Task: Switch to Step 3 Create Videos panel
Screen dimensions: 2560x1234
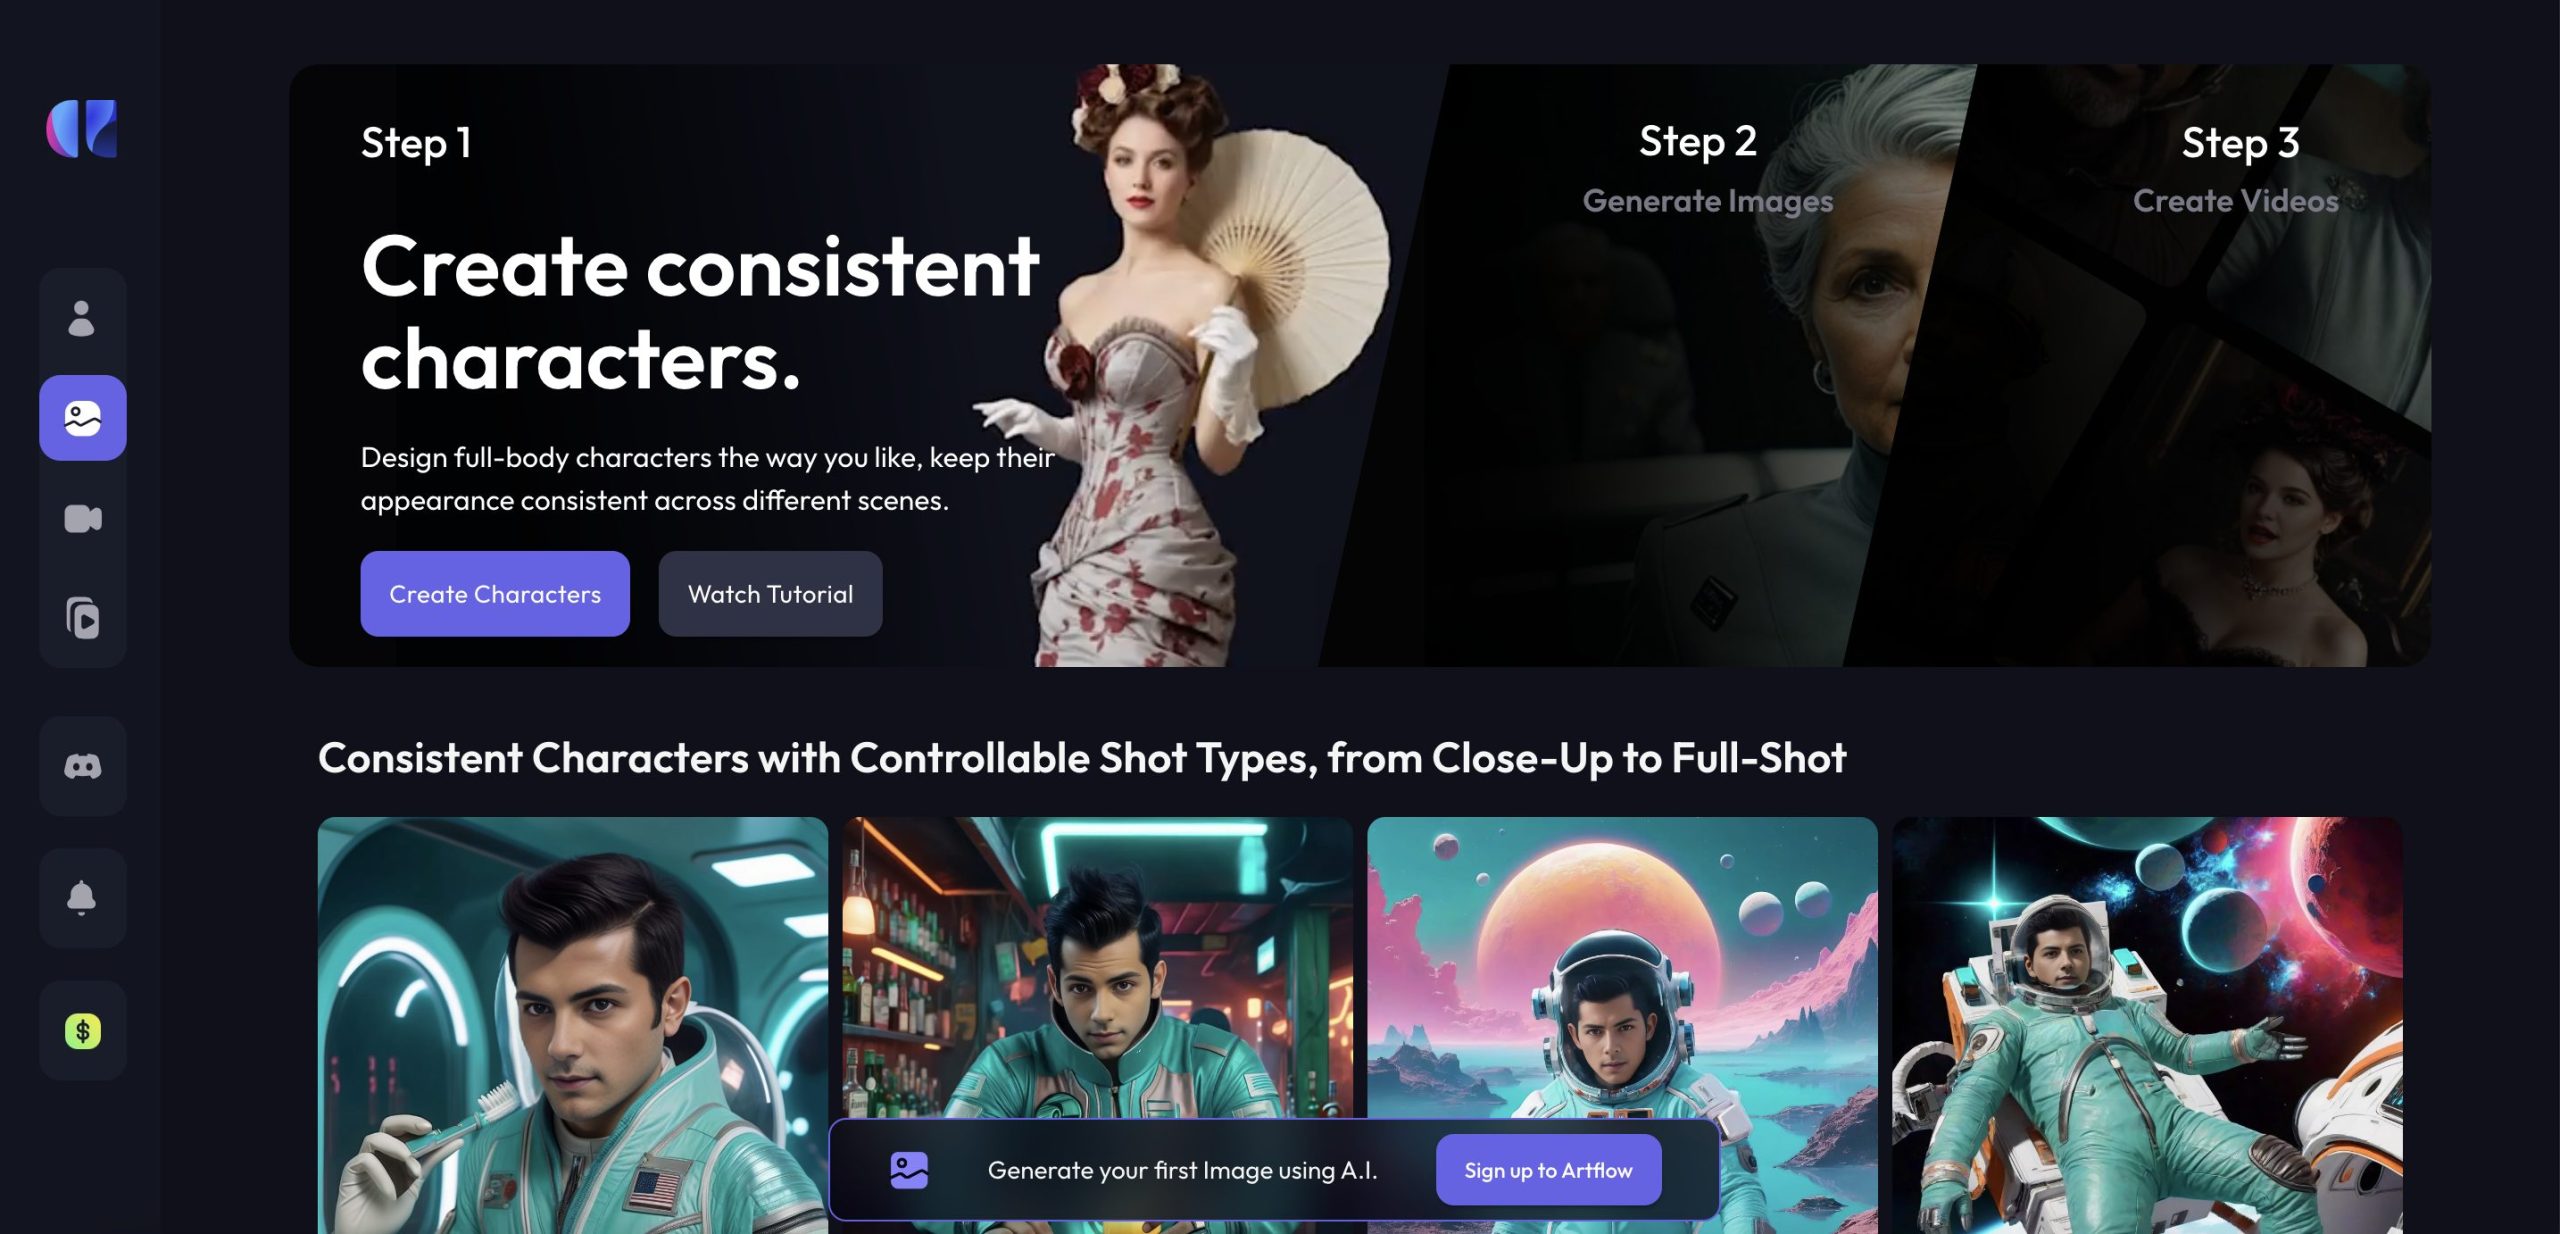Action: pos(2236,170)
